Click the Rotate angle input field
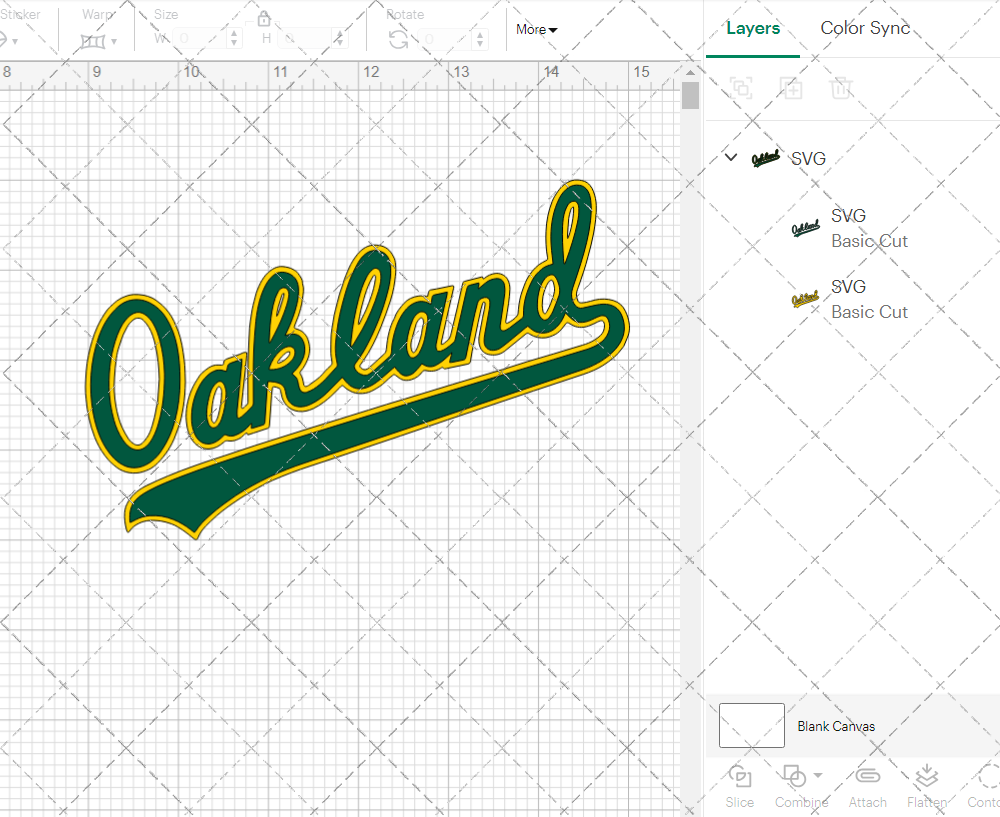1000x817 pixels. click(x=446, y=39)
